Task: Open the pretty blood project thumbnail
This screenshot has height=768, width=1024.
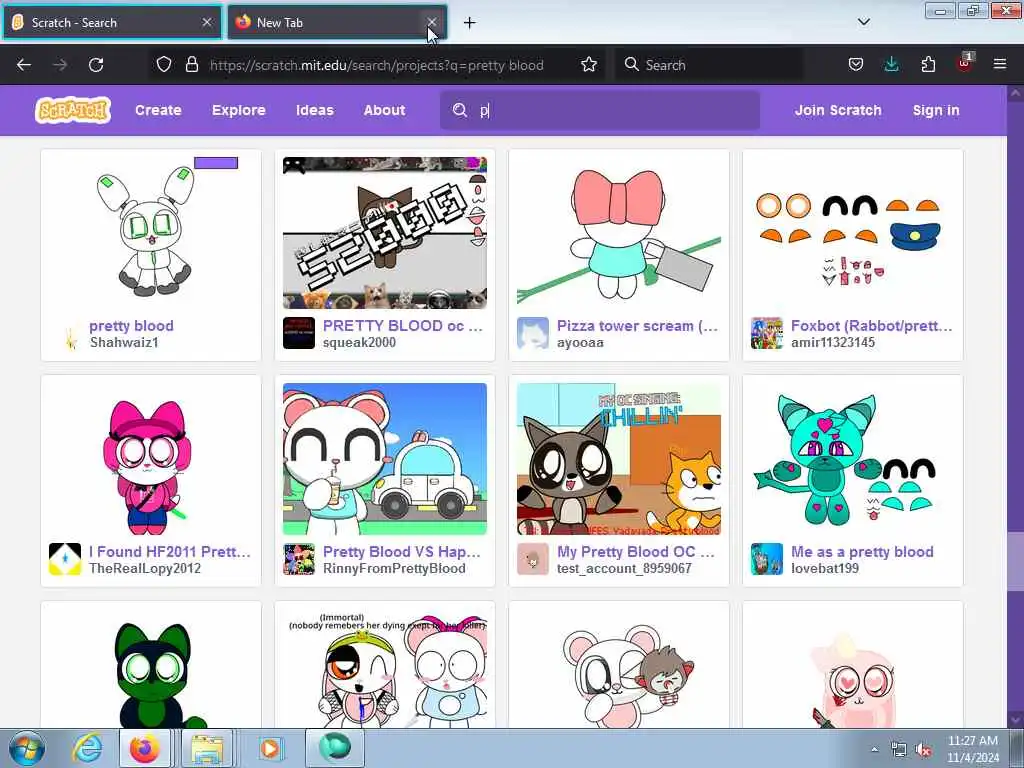Action: tap(151, 232)
